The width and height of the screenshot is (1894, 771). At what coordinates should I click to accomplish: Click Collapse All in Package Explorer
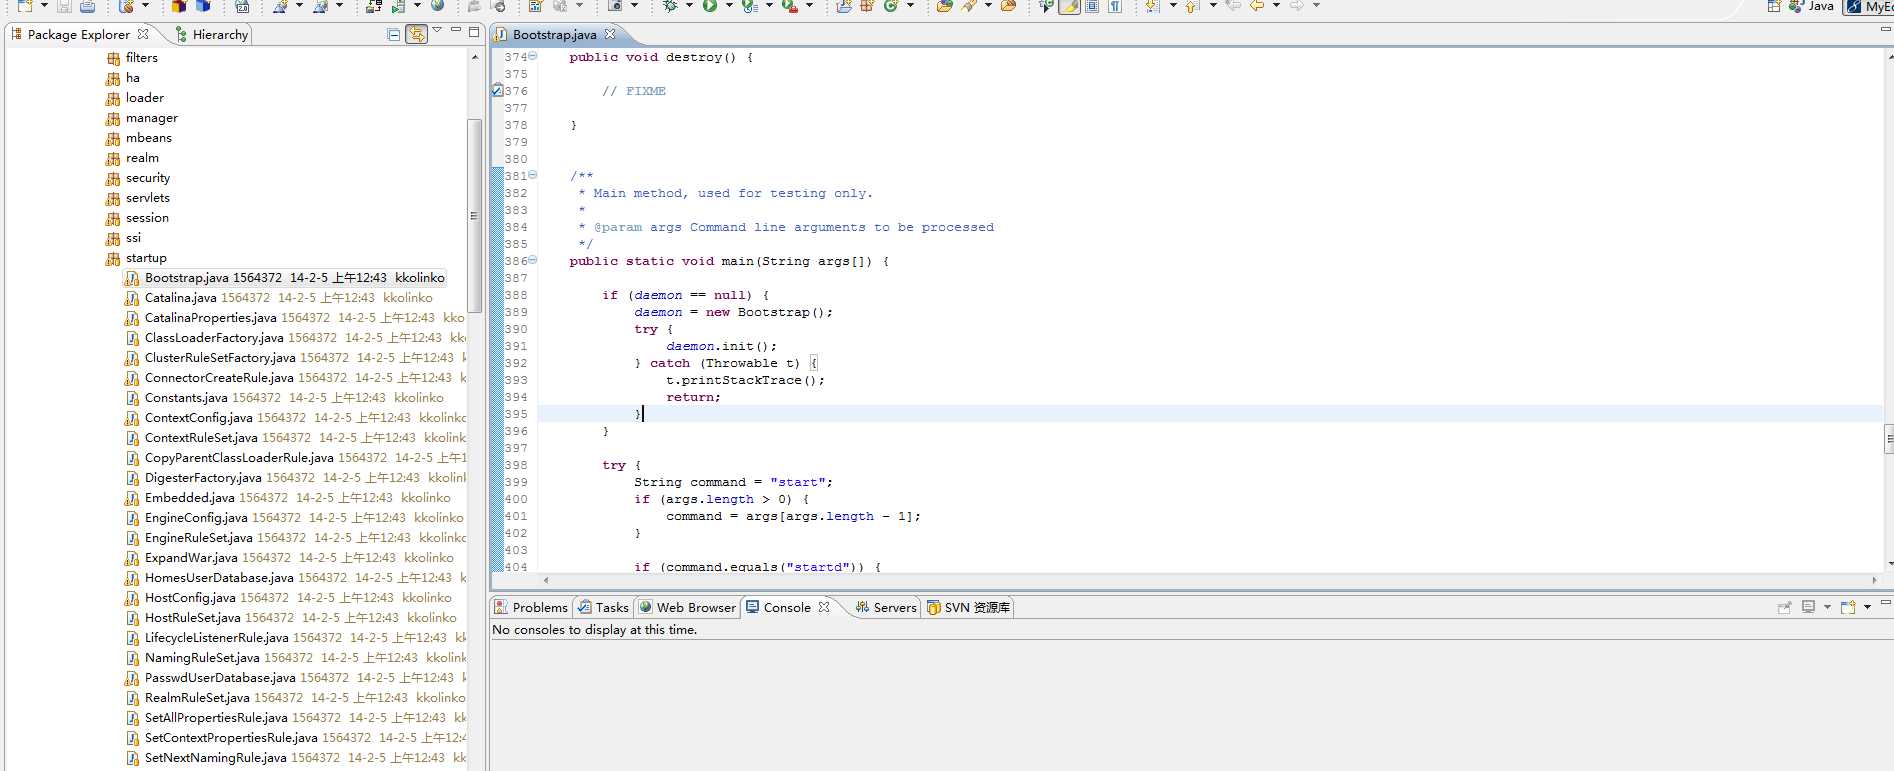394,34
